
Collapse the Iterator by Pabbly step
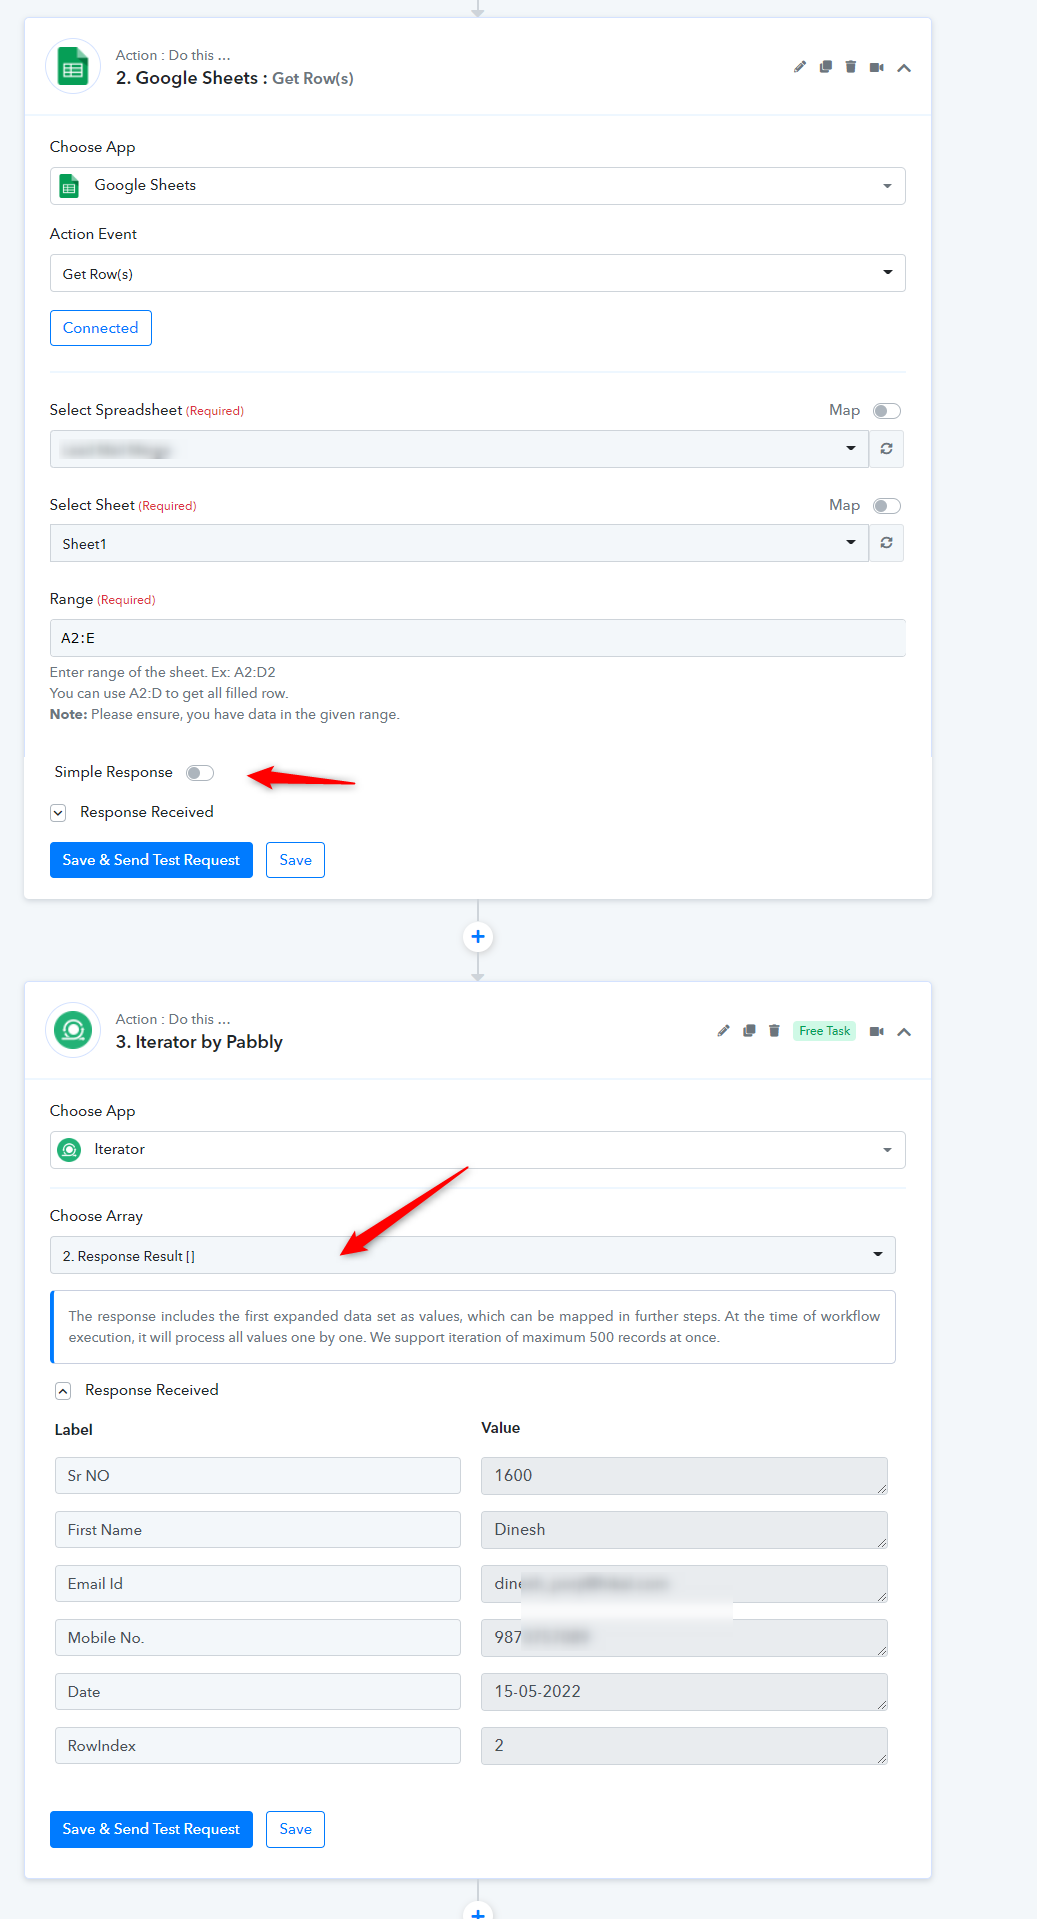click(x=904, y=1032)
